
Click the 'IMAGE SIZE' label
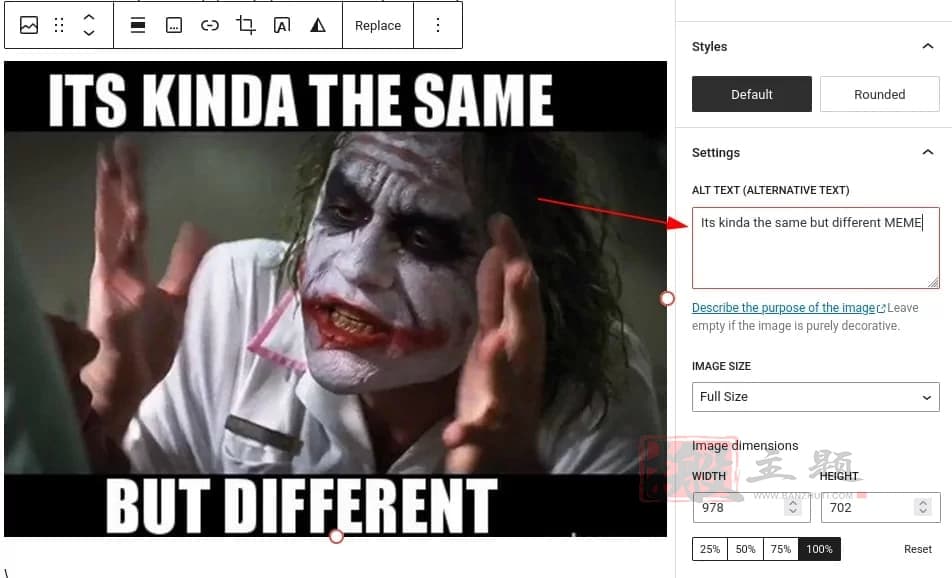[721, 366]
